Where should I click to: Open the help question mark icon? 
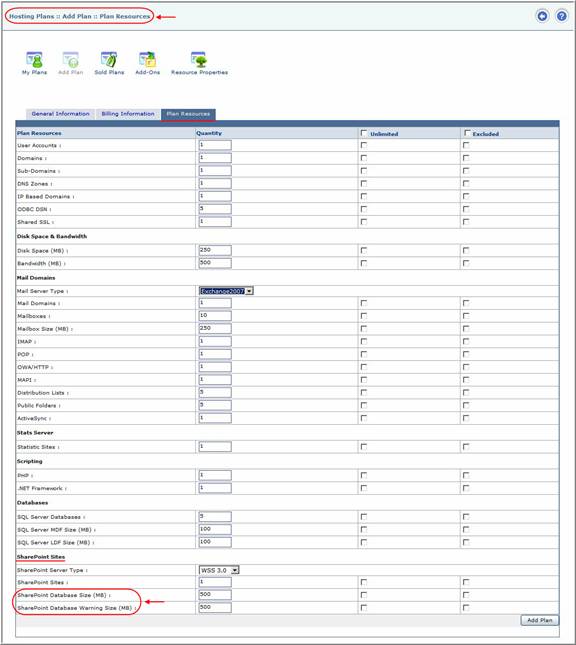coord(562,16)
